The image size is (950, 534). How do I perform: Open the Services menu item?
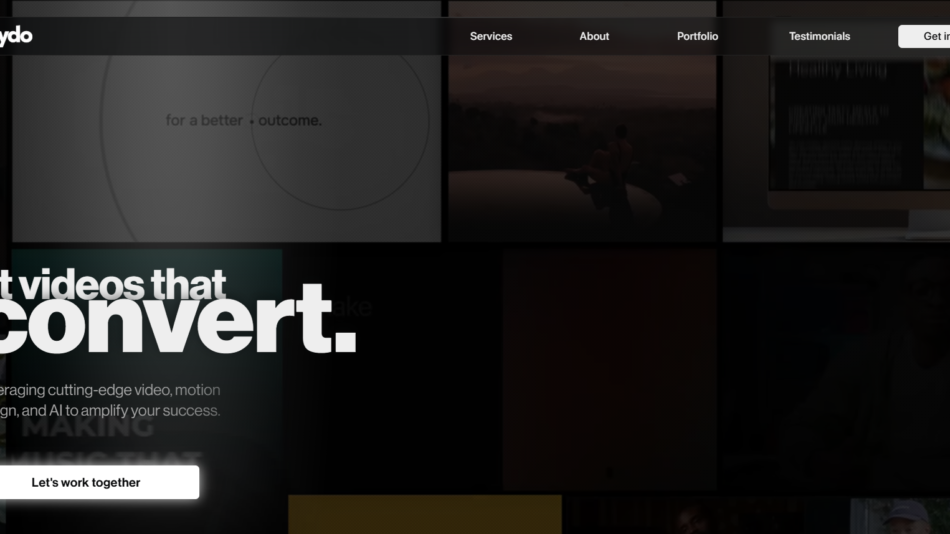tap(491, 36)
